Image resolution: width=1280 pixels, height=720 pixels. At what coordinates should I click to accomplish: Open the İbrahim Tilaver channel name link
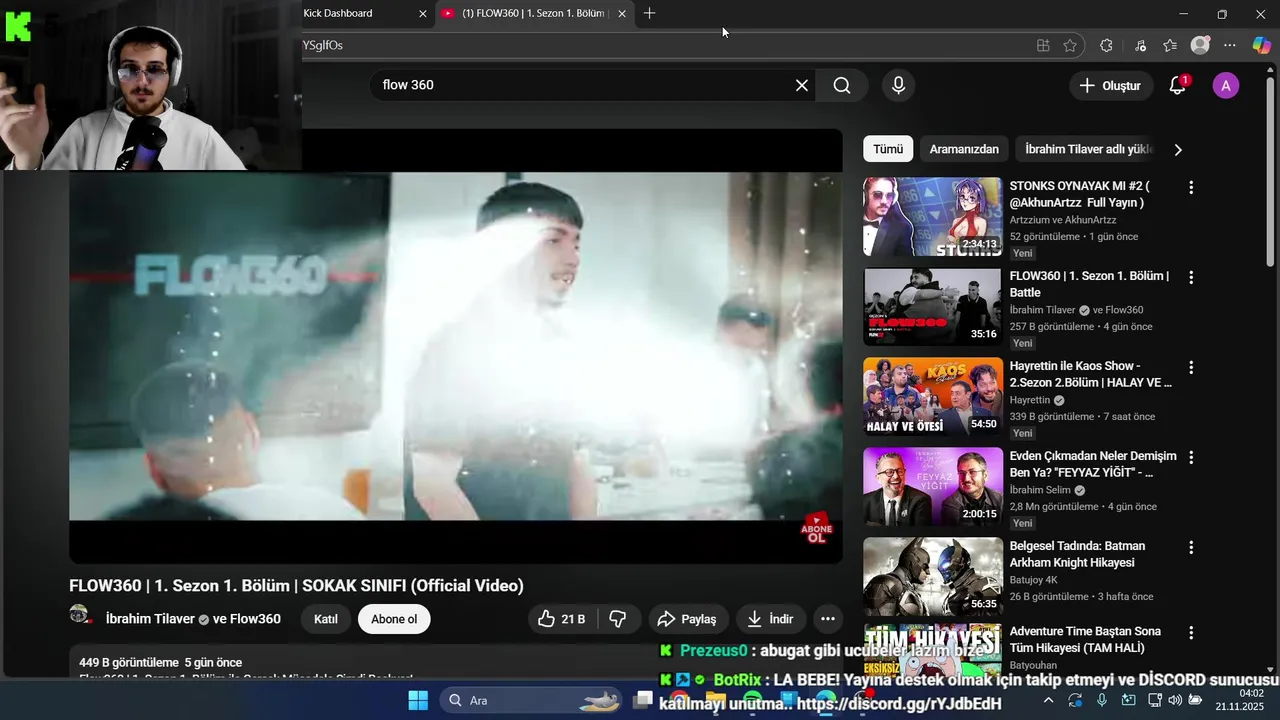tap(150, 619)
